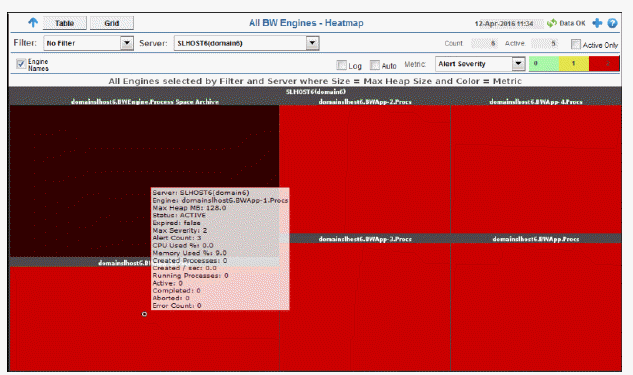The image size is (633, 375).
Task: Click the red 2 legend swatch
Action: click(x=604, y=64)
